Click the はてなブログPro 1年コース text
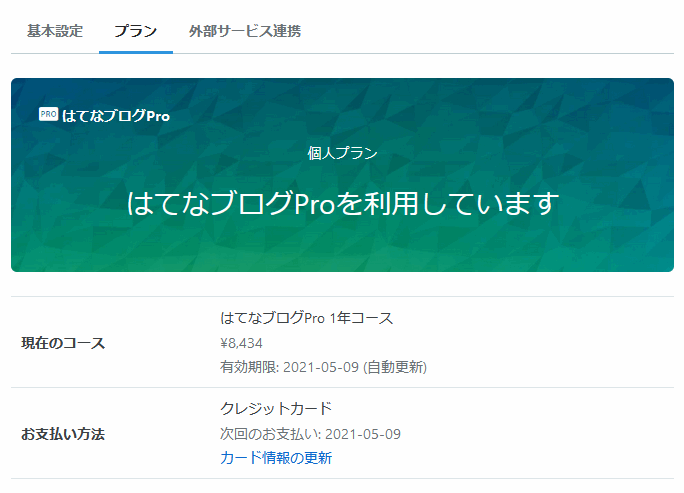This screenshot has height=493, width=684. (307, 318)
